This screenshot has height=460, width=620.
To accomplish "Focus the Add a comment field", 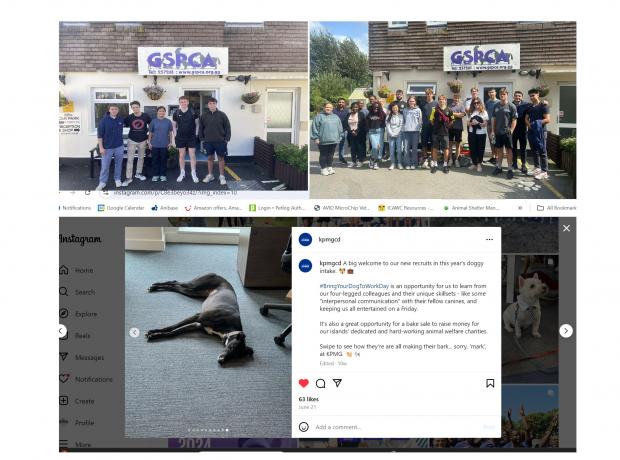I will [x=397, y=427].
